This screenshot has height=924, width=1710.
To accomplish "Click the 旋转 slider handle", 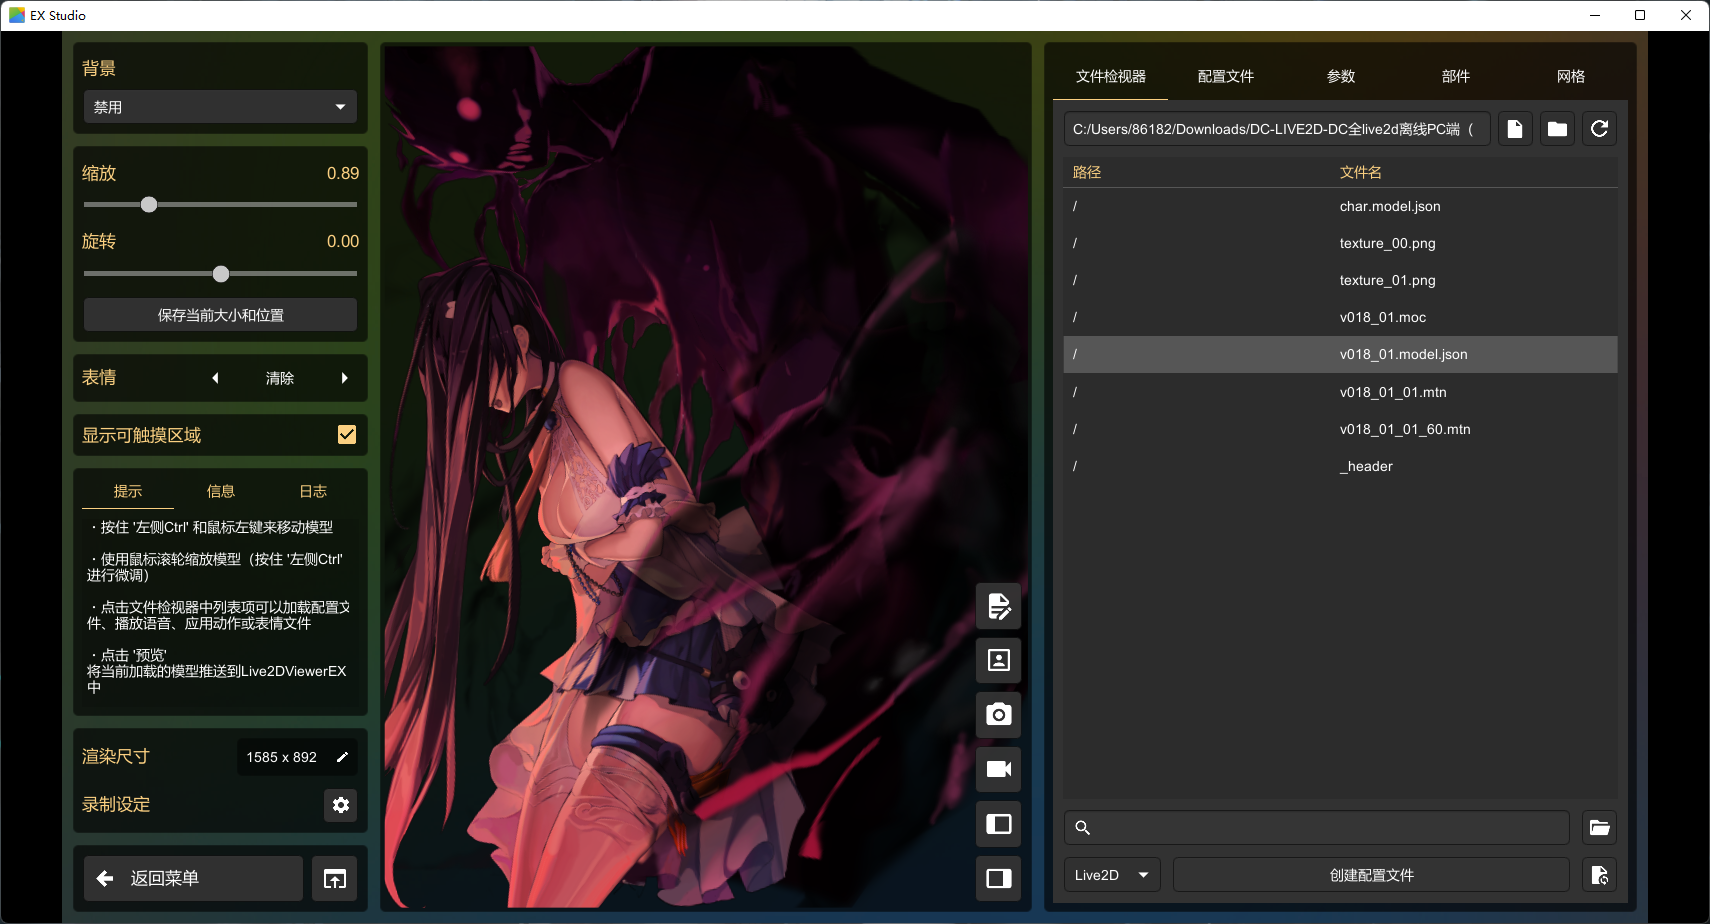I will click(x=221, y=274).
